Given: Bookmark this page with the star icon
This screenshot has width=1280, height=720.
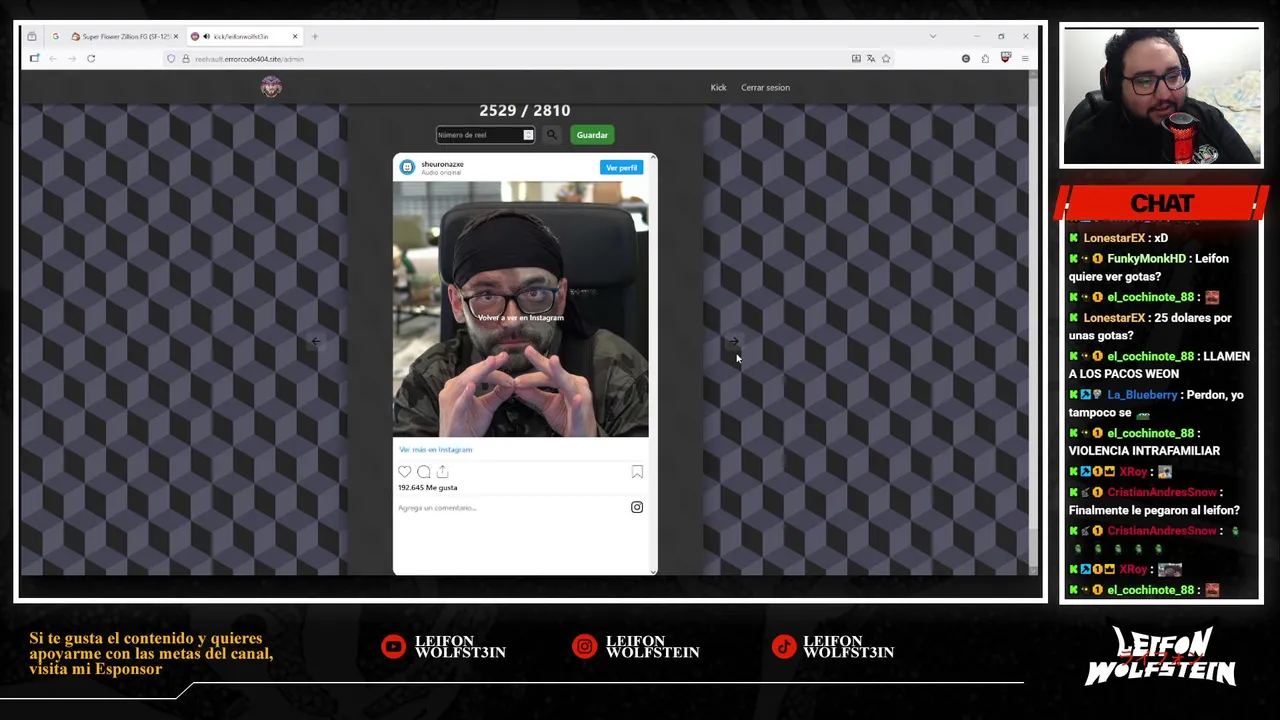Looking at the screenshot, I should 886,59.
